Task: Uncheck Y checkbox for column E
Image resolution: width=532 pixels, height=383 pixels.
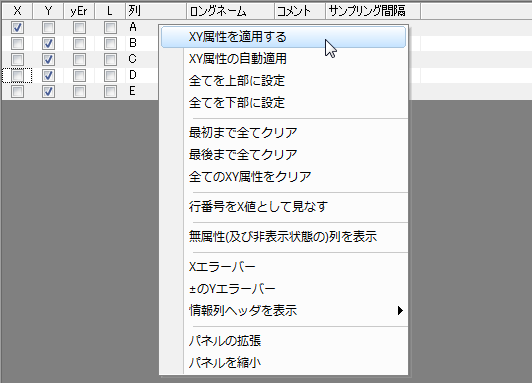Action: pos(48,91)
